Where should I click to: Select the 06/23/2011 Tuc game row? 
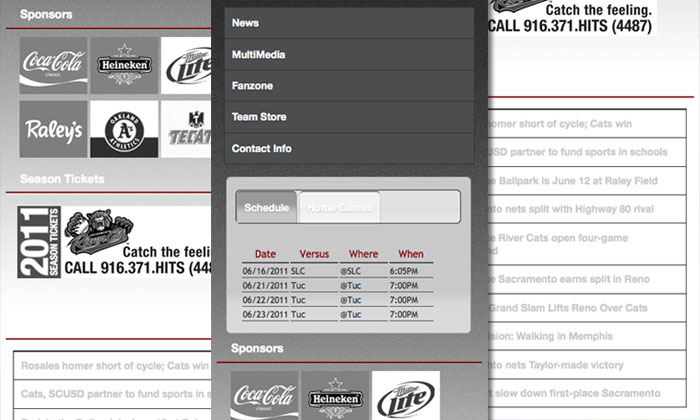tap(338, 314)
